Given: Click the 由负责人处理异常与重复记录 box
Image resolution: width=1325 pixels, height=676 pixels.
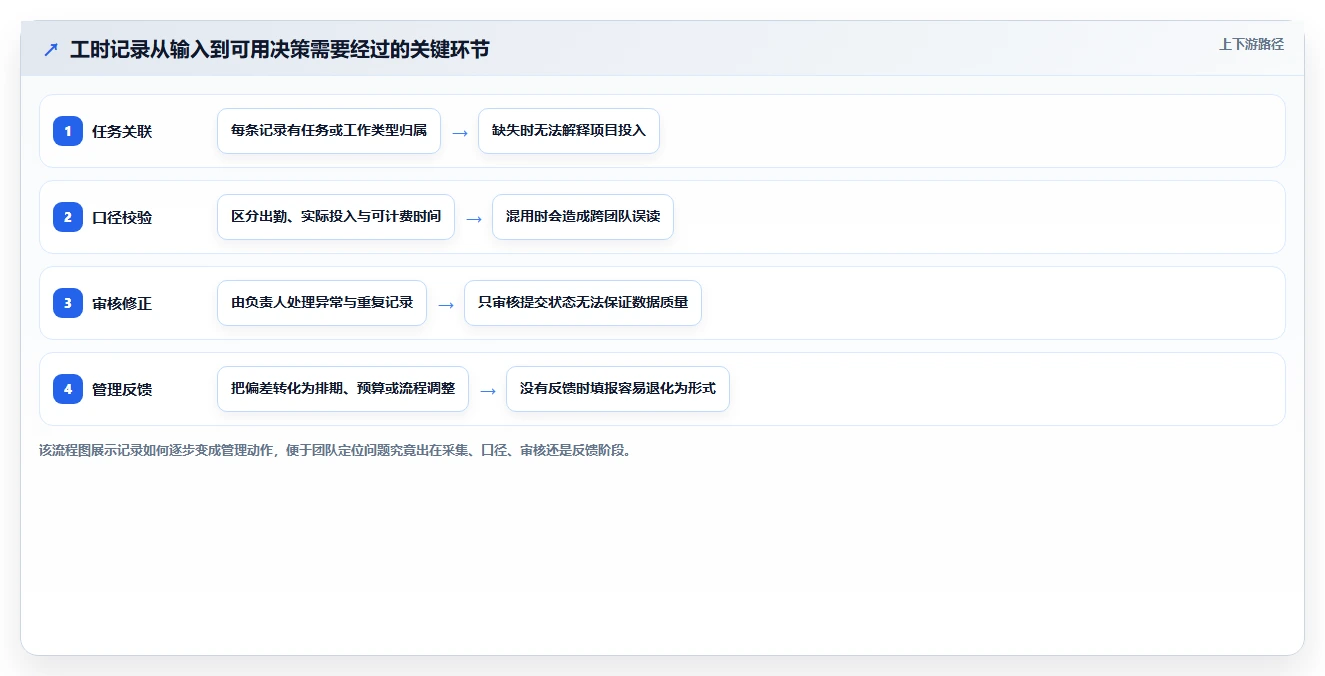Looking at the screenshot, I should point(322,303).
